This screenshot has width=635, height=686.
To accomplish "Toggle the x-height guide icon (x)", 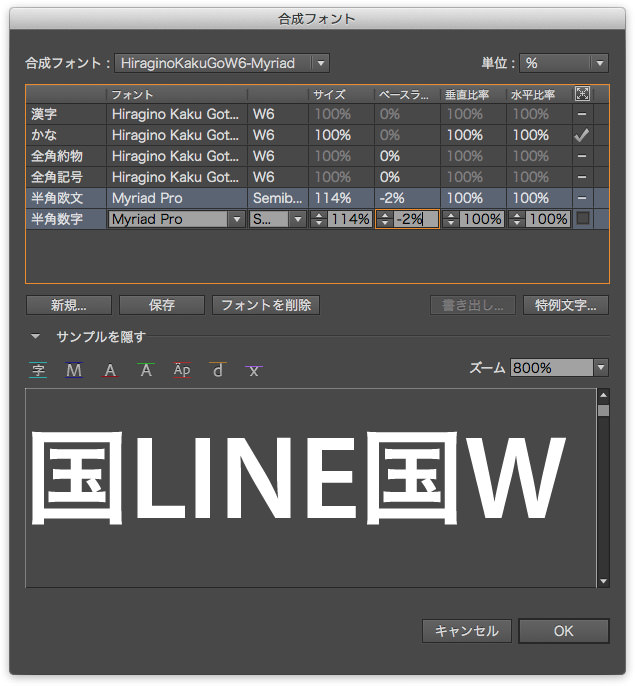I will pos(253,371).
